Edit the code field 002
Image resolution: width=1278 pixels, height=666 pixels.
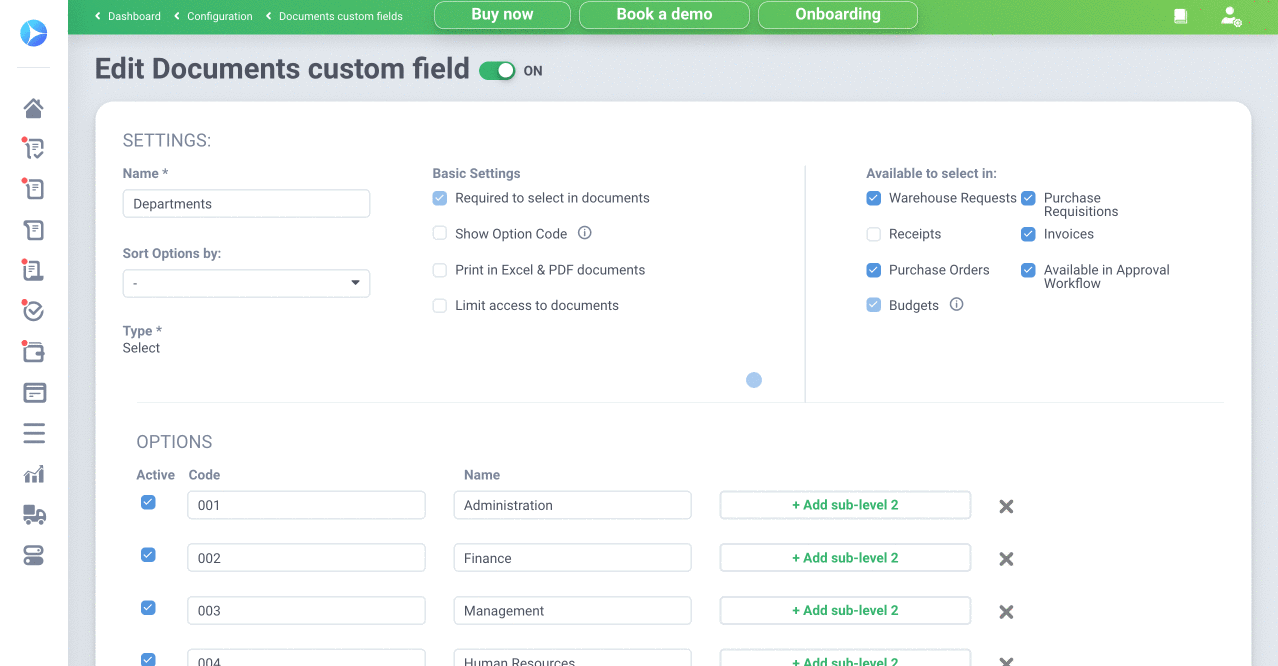[x=306, y=558]
